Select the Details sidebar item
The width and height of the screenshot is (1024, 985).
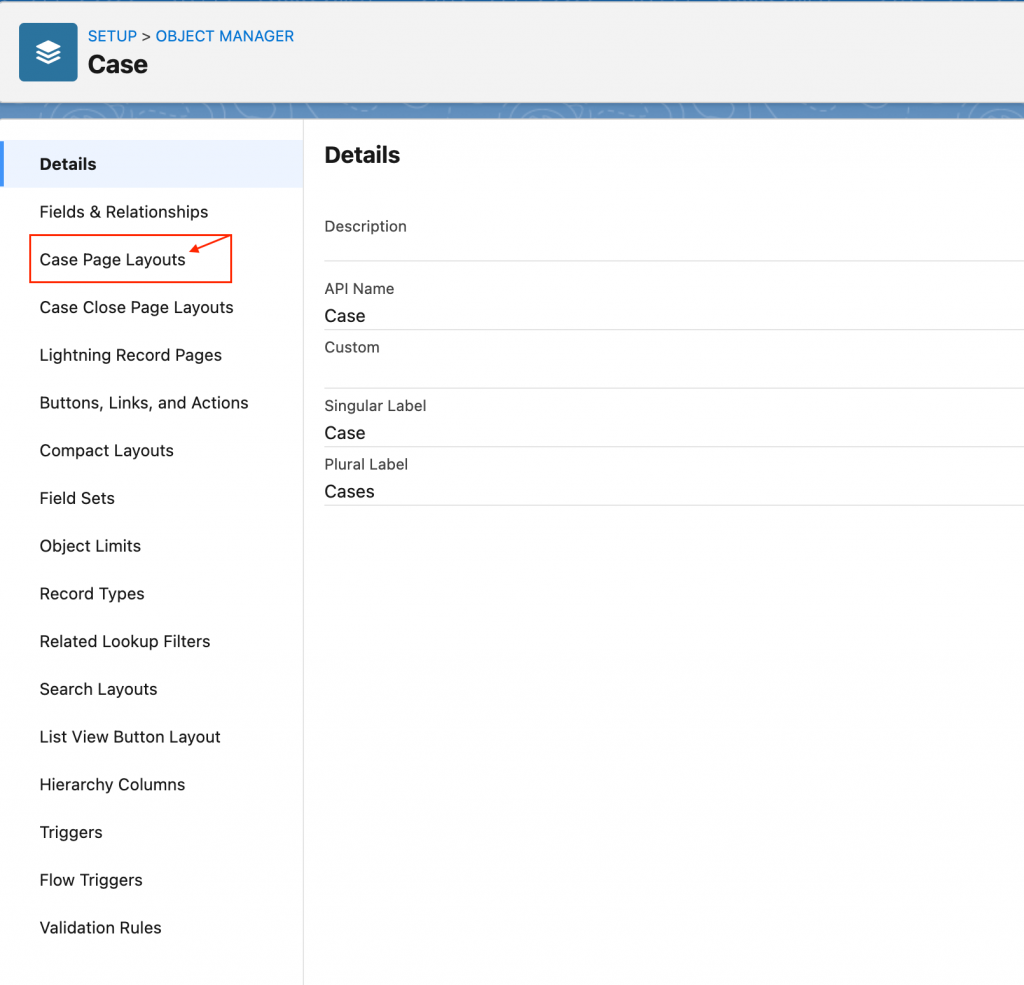68,164
